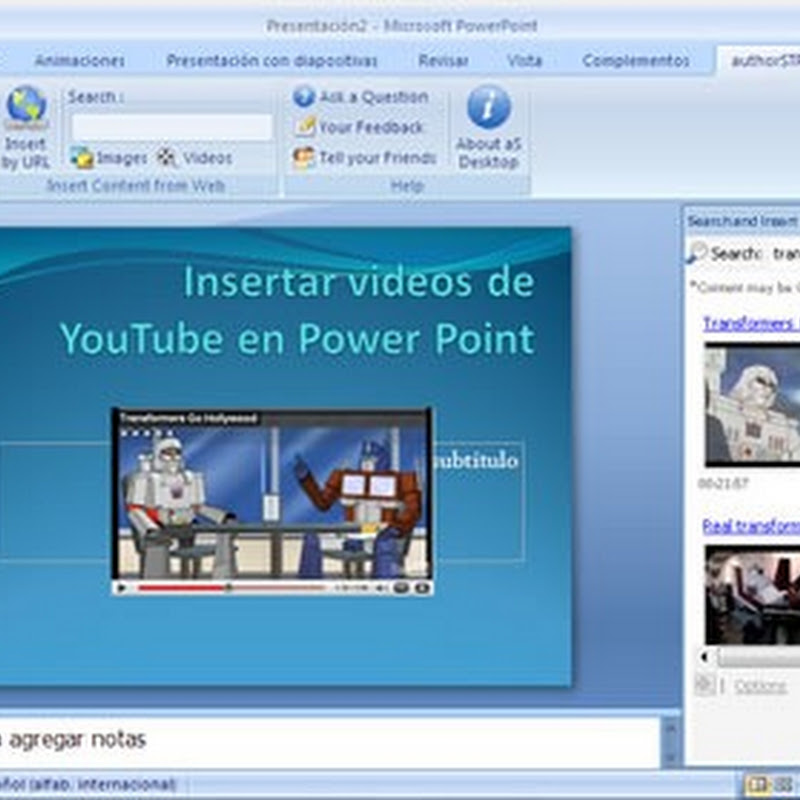Image resolution: width=800 pixels, height=800 pixels.
Task: Click Tell your Friends button
Action: pos(365,158)
